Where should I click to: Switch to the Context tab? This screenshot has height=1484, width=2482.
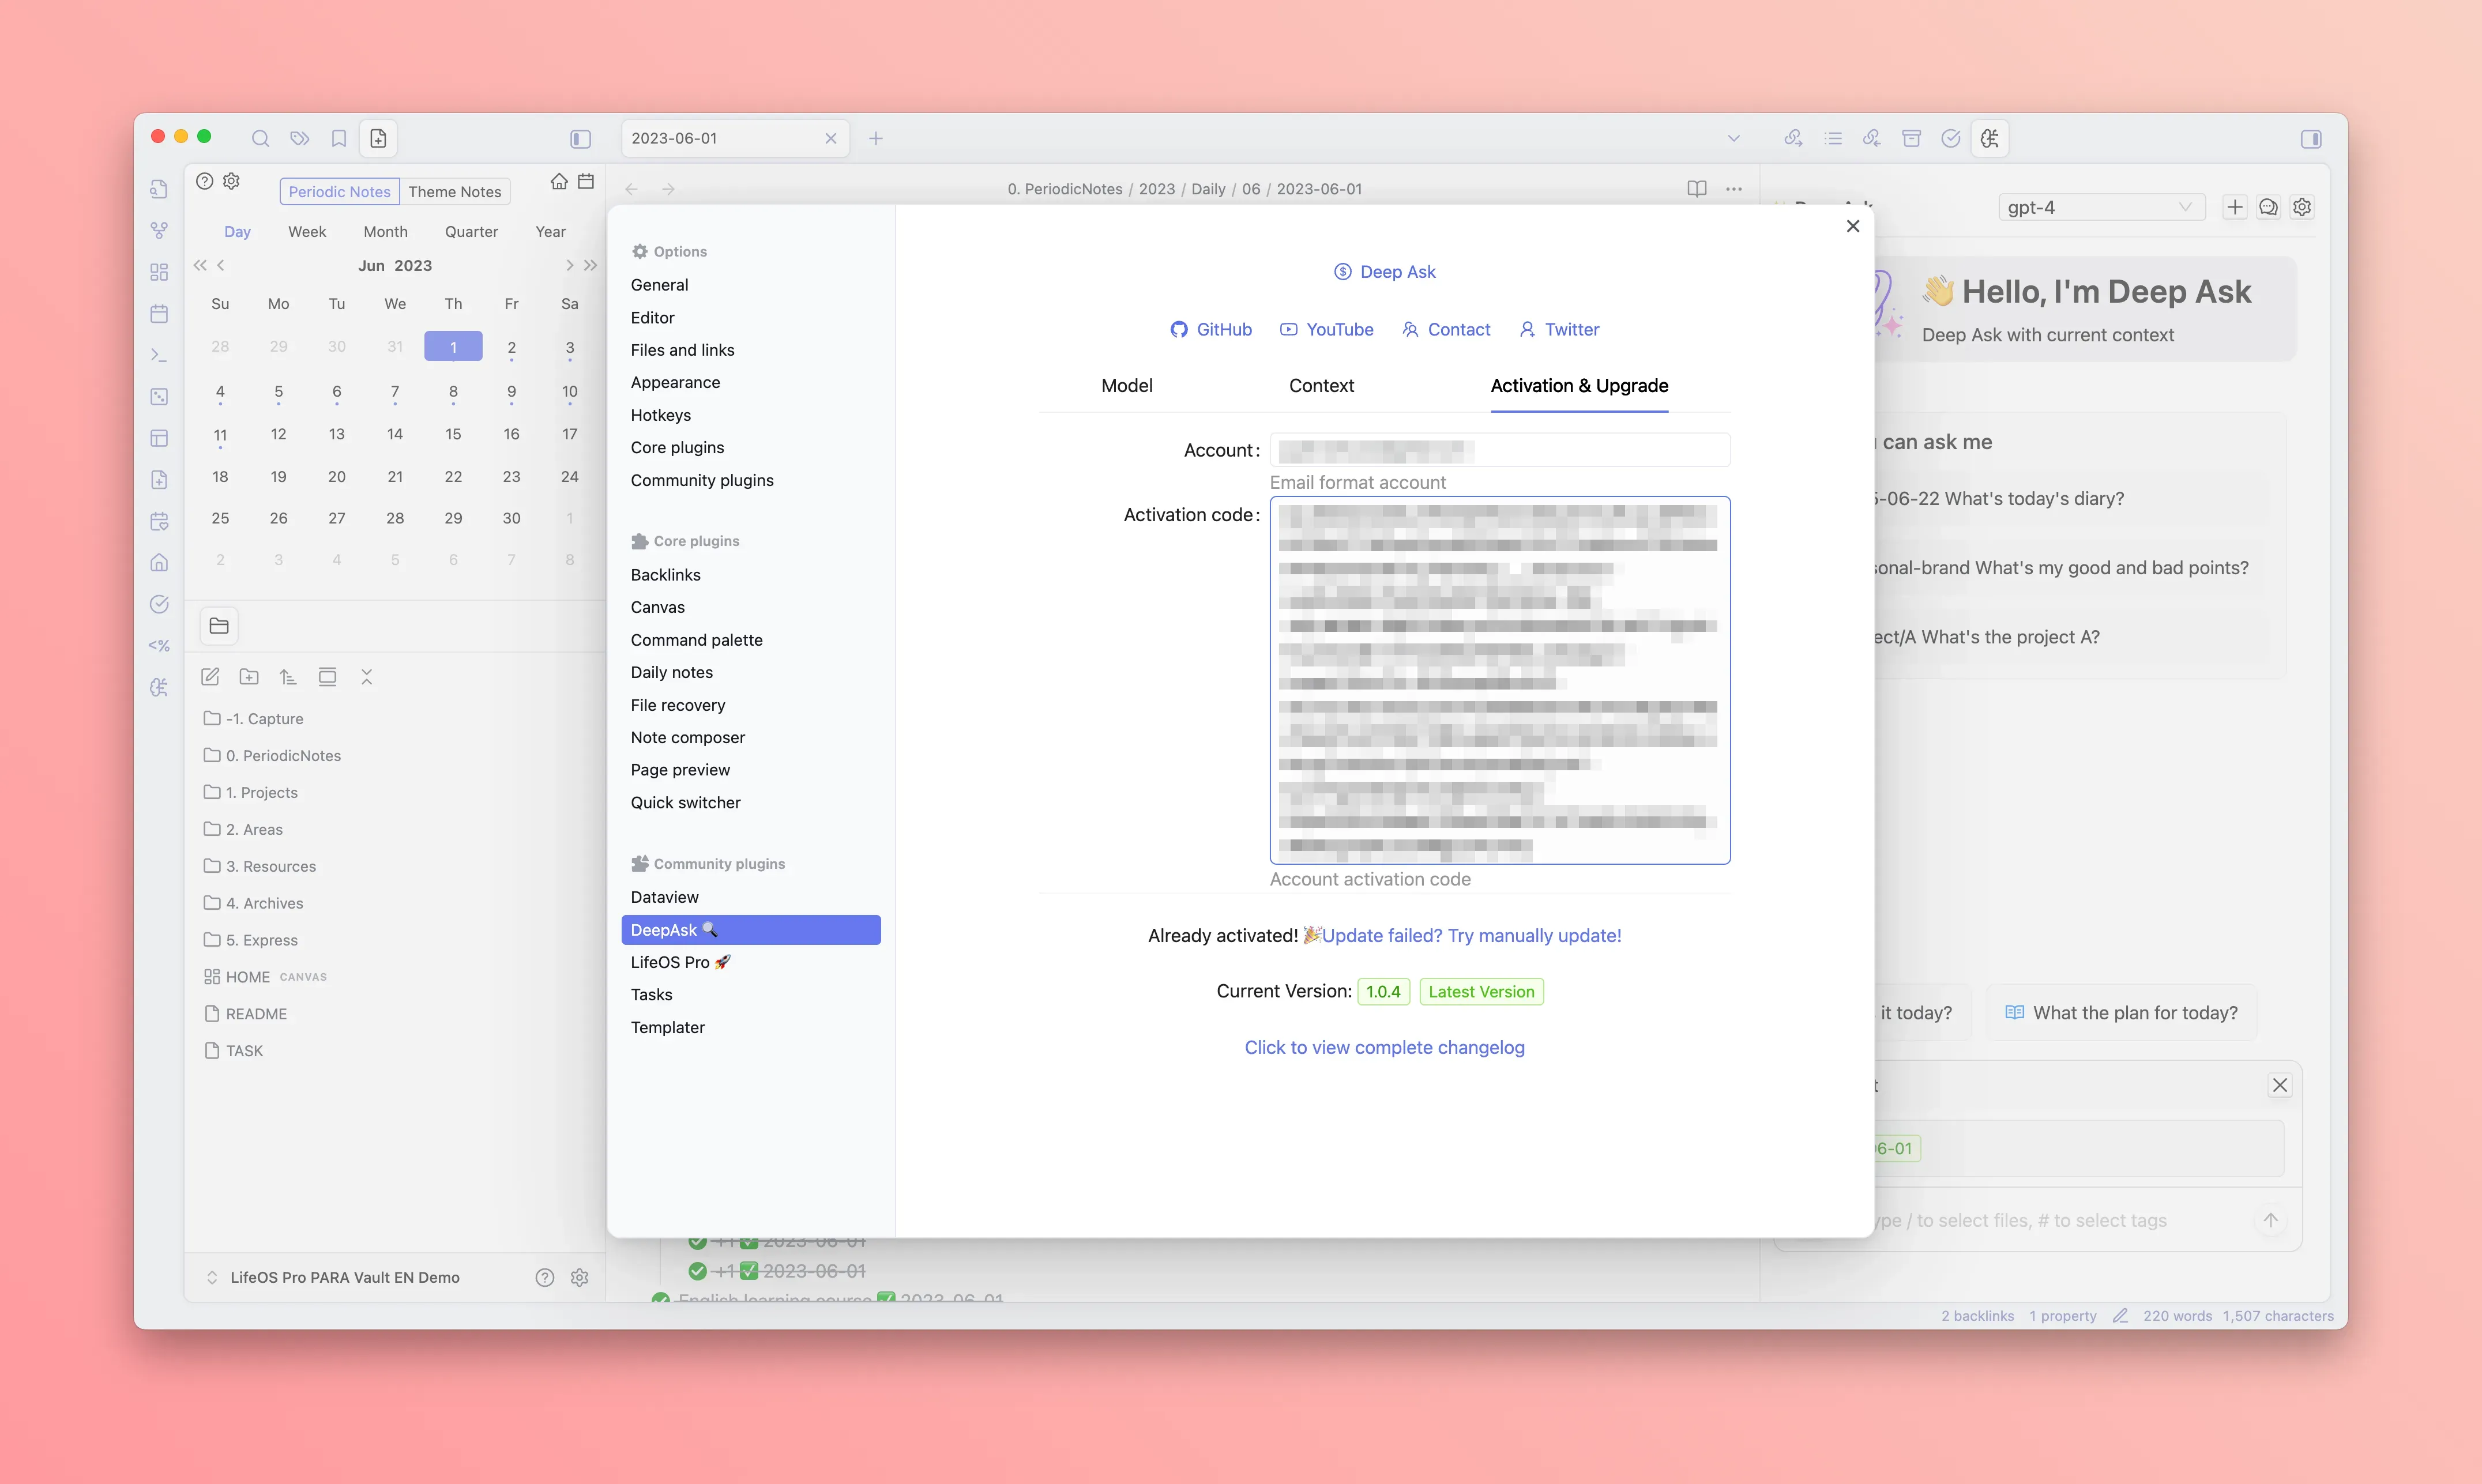(1321, 386)
